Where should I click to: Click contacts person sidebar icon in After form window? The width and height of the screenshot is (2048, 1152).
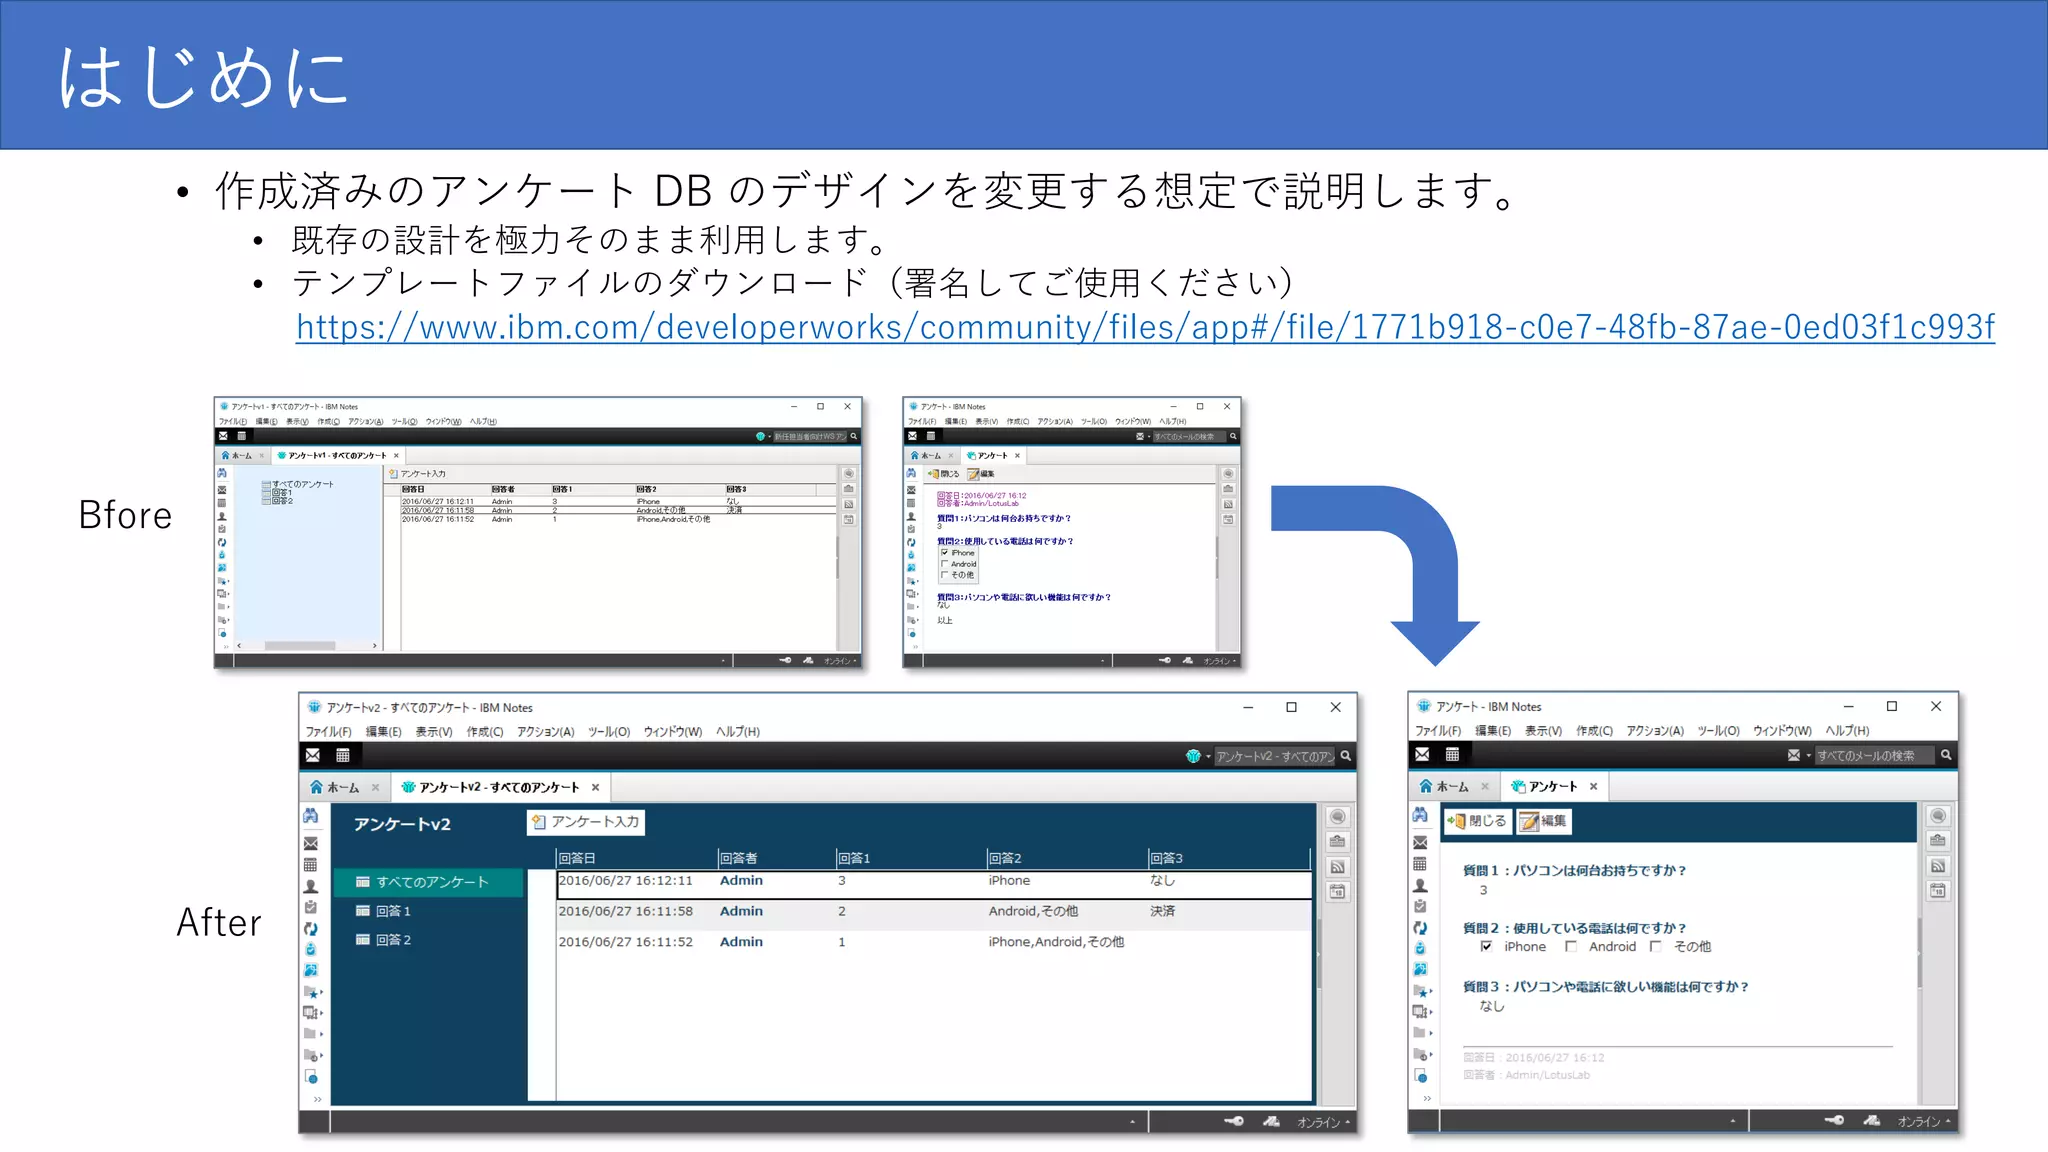(x=1420, y=886)
